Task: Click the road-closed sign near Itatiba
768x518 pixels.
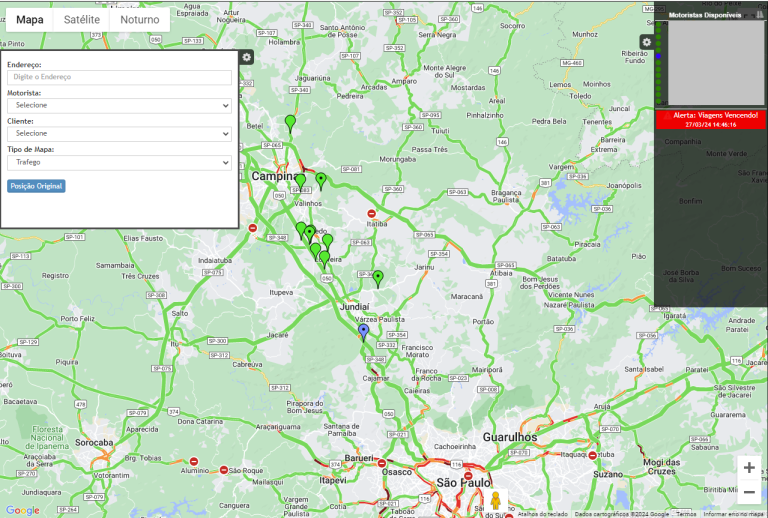Action: (372, 213)
